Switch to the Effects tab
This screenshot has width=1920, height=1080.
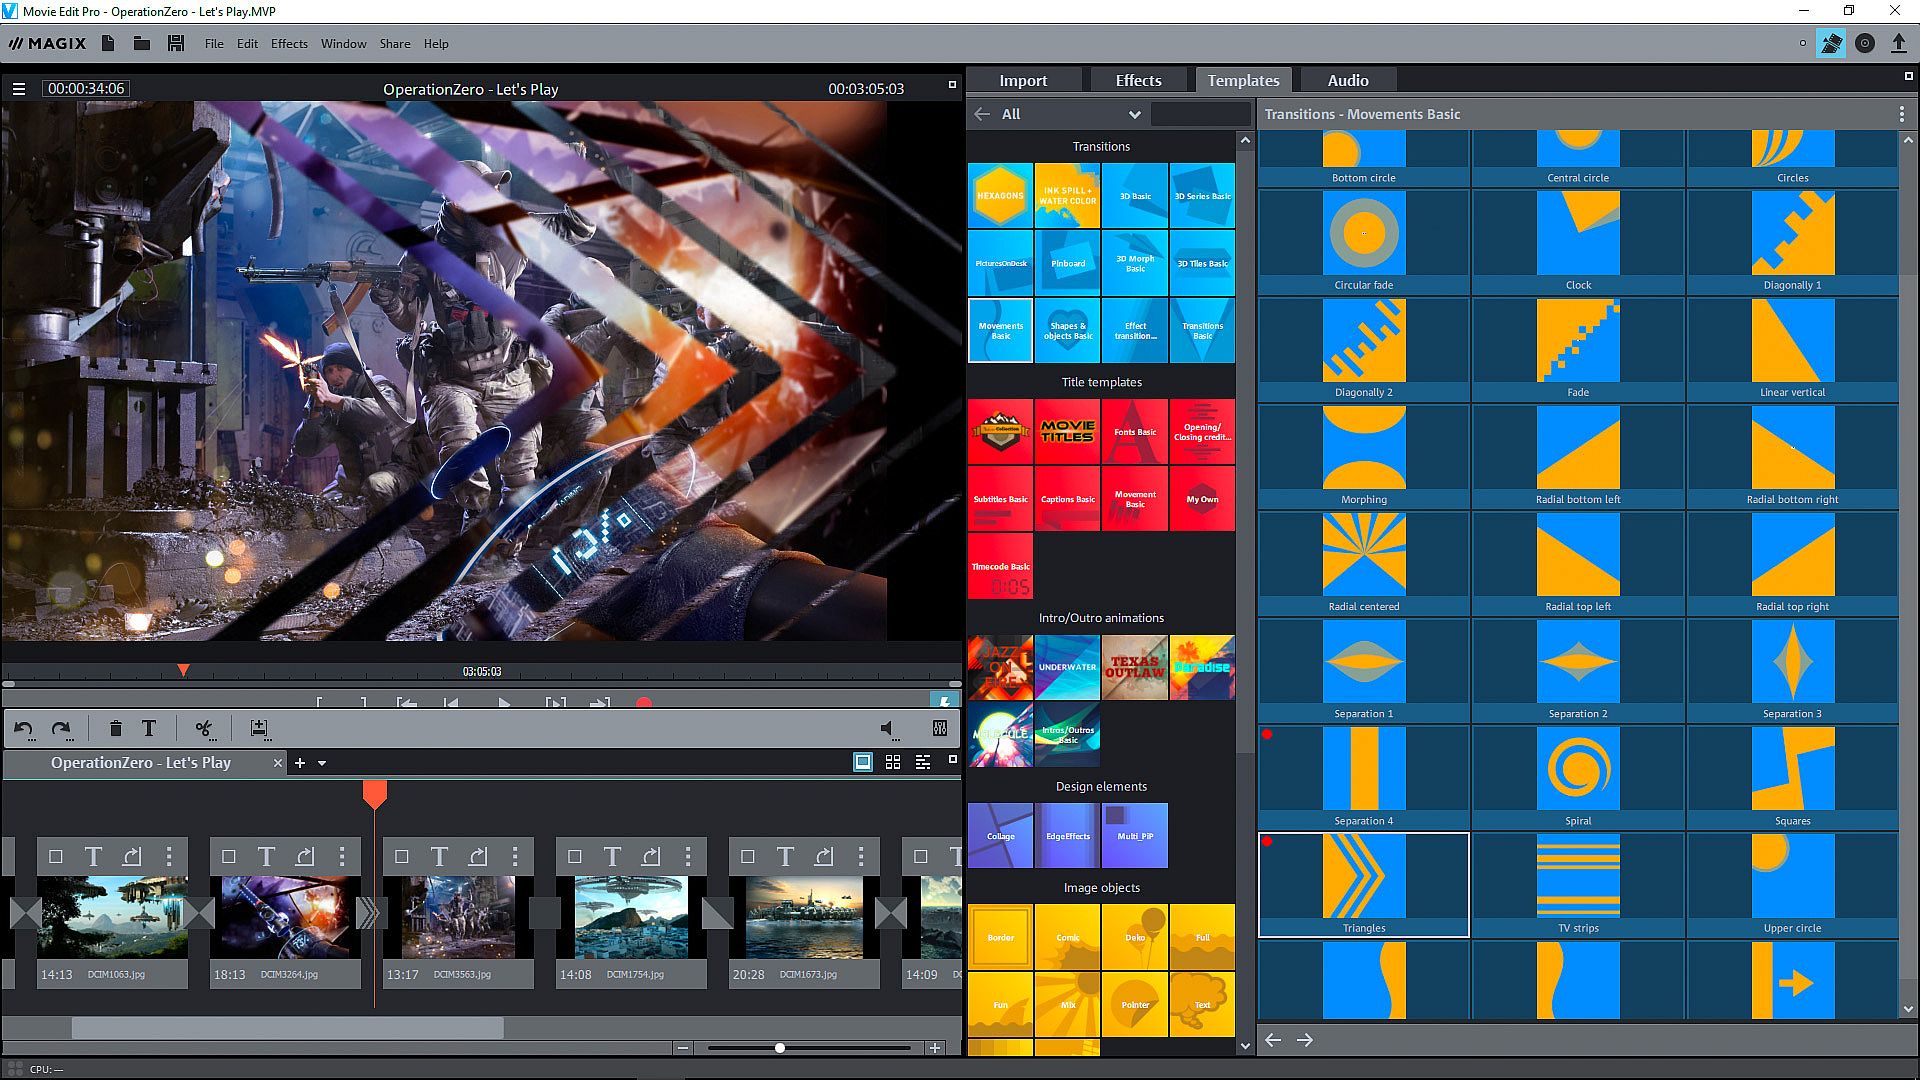coord(1138,80)
